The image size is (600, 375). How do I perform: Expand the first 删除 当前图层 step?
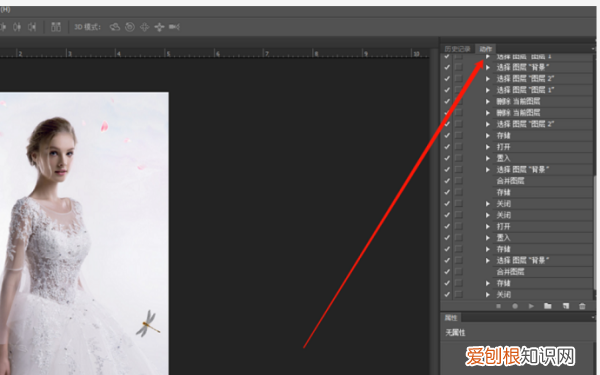(x=488, y=101)
